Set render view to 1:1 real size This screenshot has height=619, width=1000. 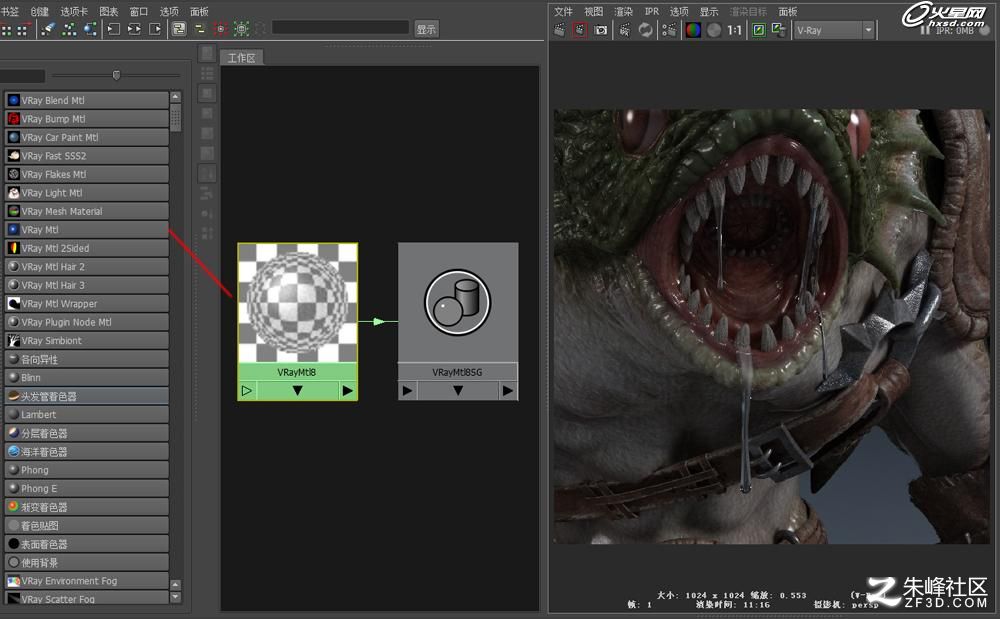click(x=735, y=30)
